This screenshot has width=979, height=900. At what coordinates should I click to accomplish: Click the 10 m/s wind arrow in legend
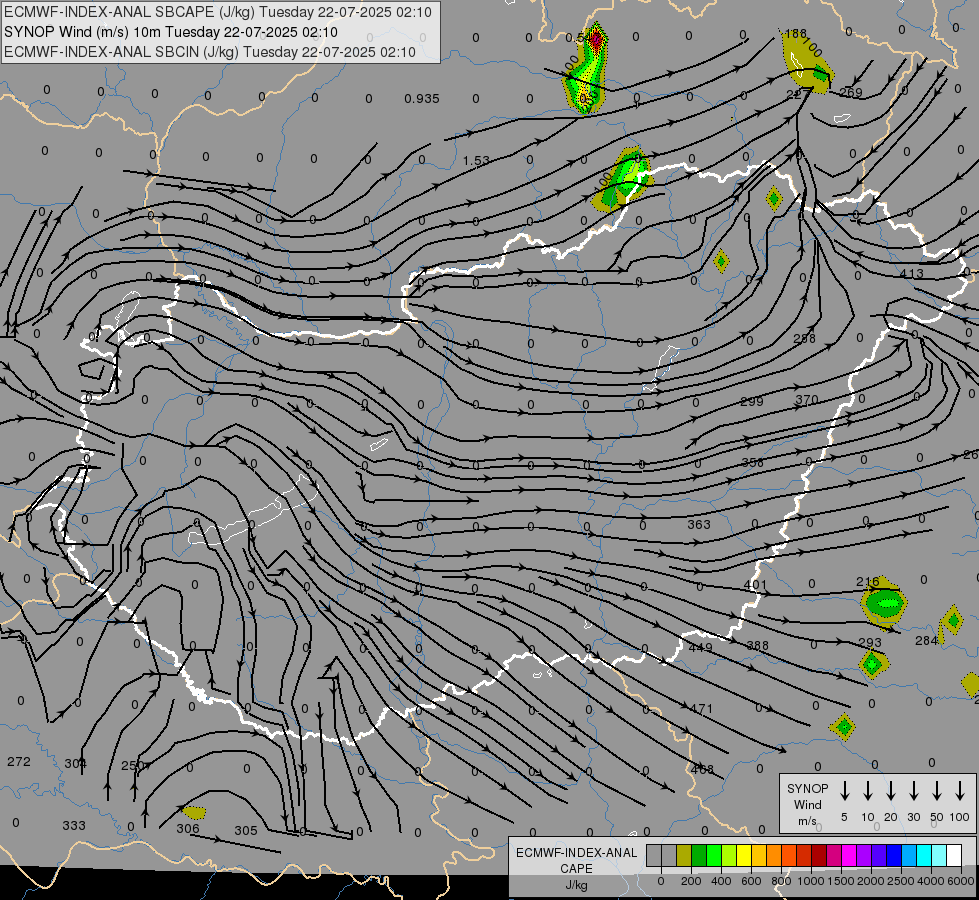click(868, 791)
